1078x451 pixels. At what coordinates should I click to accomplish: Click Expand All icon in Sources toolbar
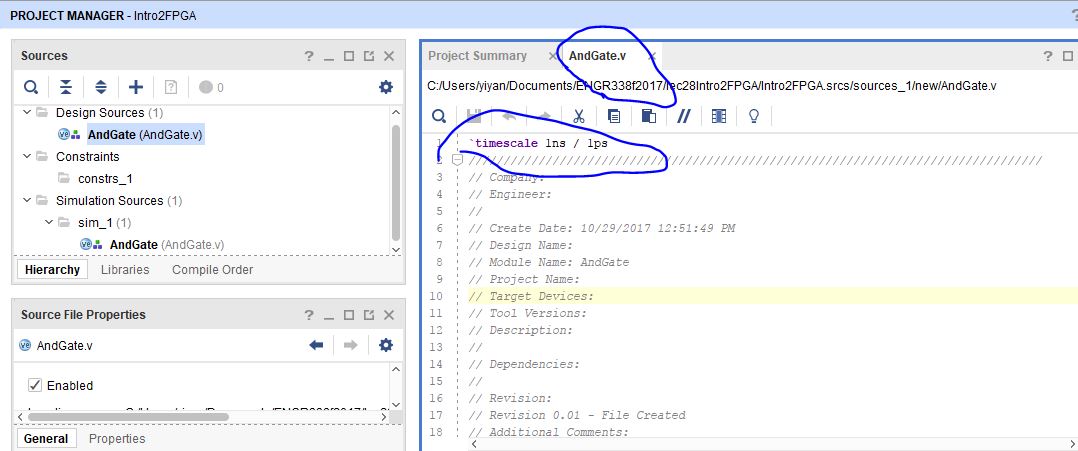101,87
